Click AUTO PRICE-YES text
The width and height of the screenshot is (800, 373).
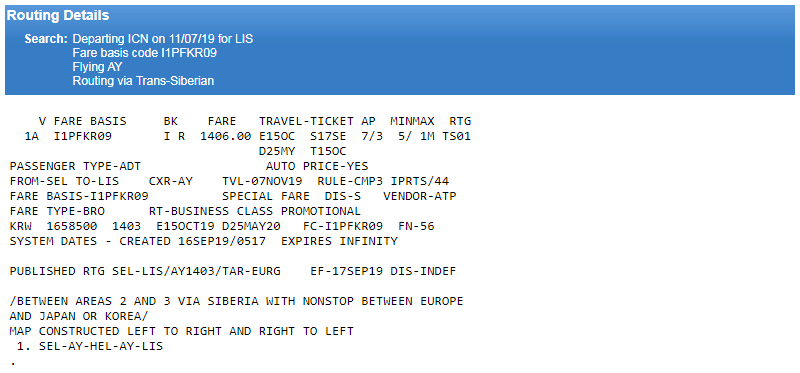[x=317, y=166]
